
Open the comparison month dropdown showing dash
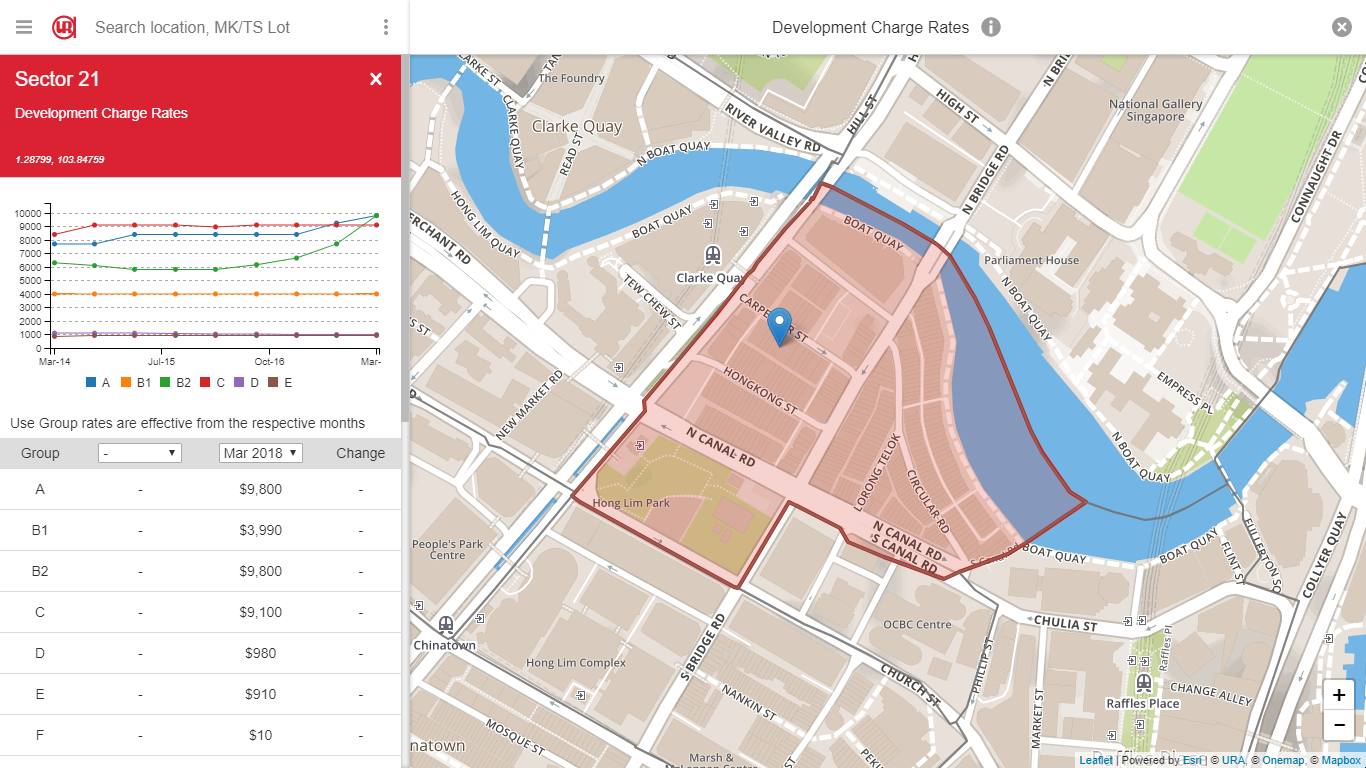click(x=139, y=453)
